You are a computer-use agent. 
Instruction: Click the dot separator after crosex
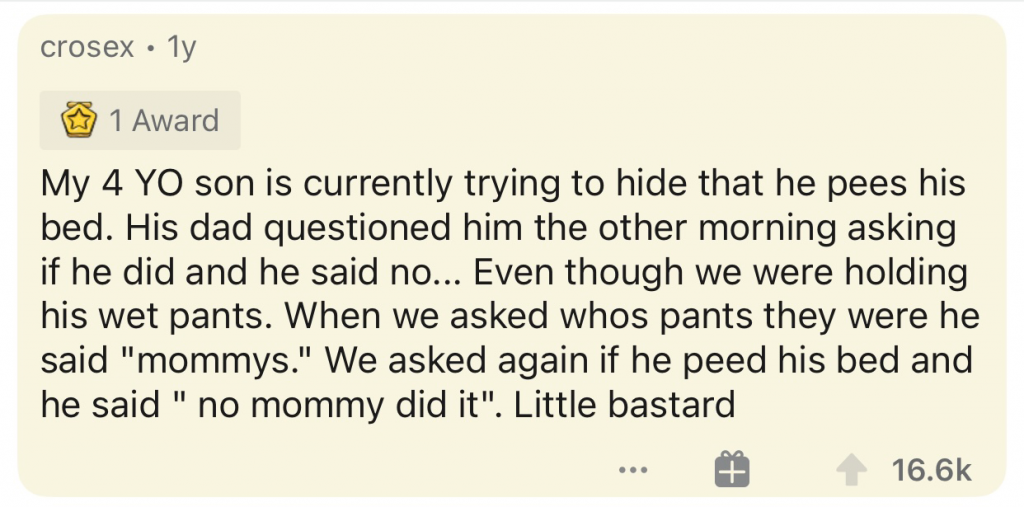click(x=150, y=48)
